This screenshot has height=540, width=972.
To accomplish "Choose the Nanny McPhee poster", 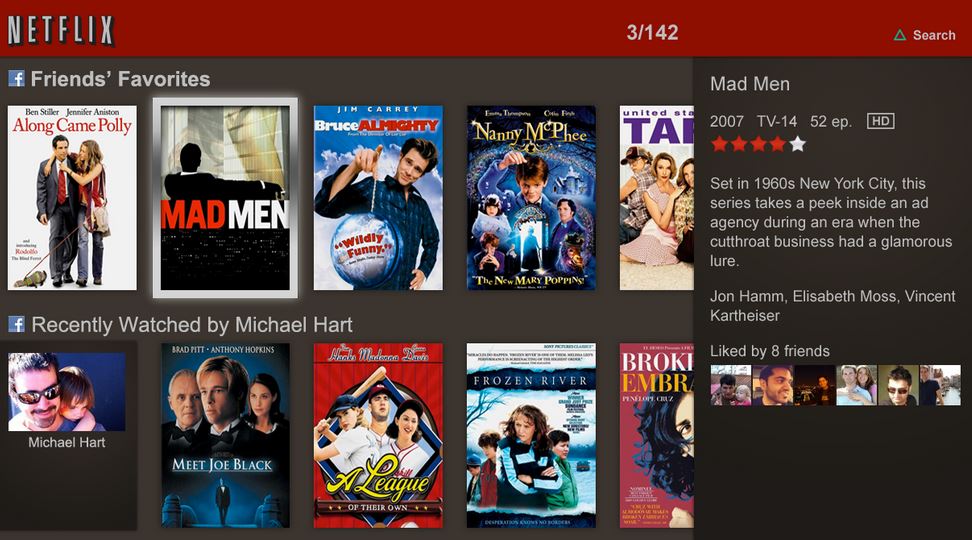I will [x=531, y=198].
